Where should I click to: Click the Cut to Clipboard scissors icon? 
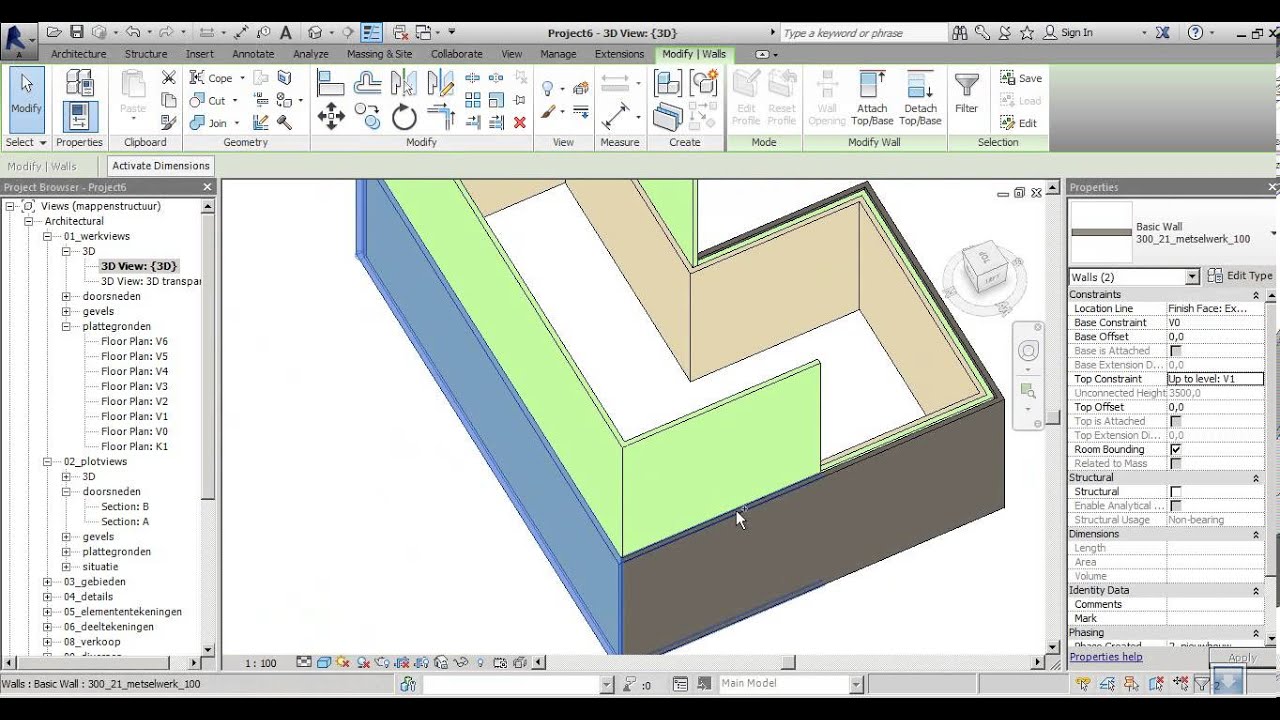pos(169,77)
